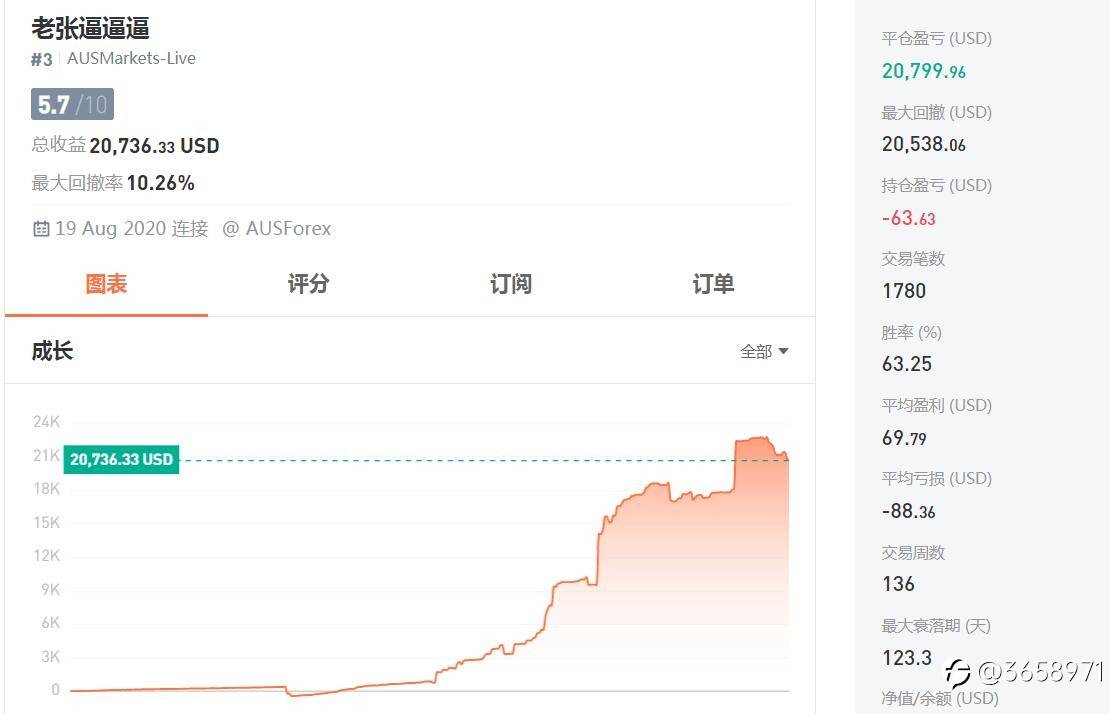
Task: Open the 全部 time range dropdown arrow
Action: coord(783,351)
